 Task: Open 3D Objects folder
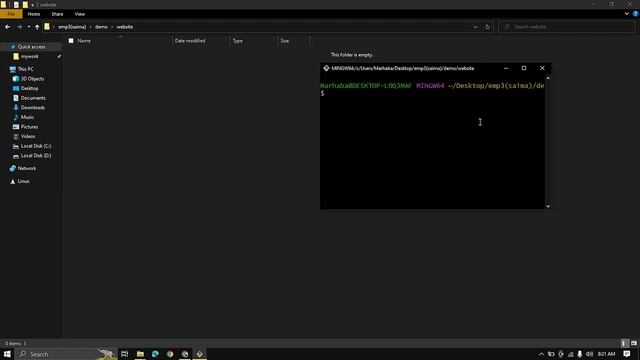pos(32,79)
